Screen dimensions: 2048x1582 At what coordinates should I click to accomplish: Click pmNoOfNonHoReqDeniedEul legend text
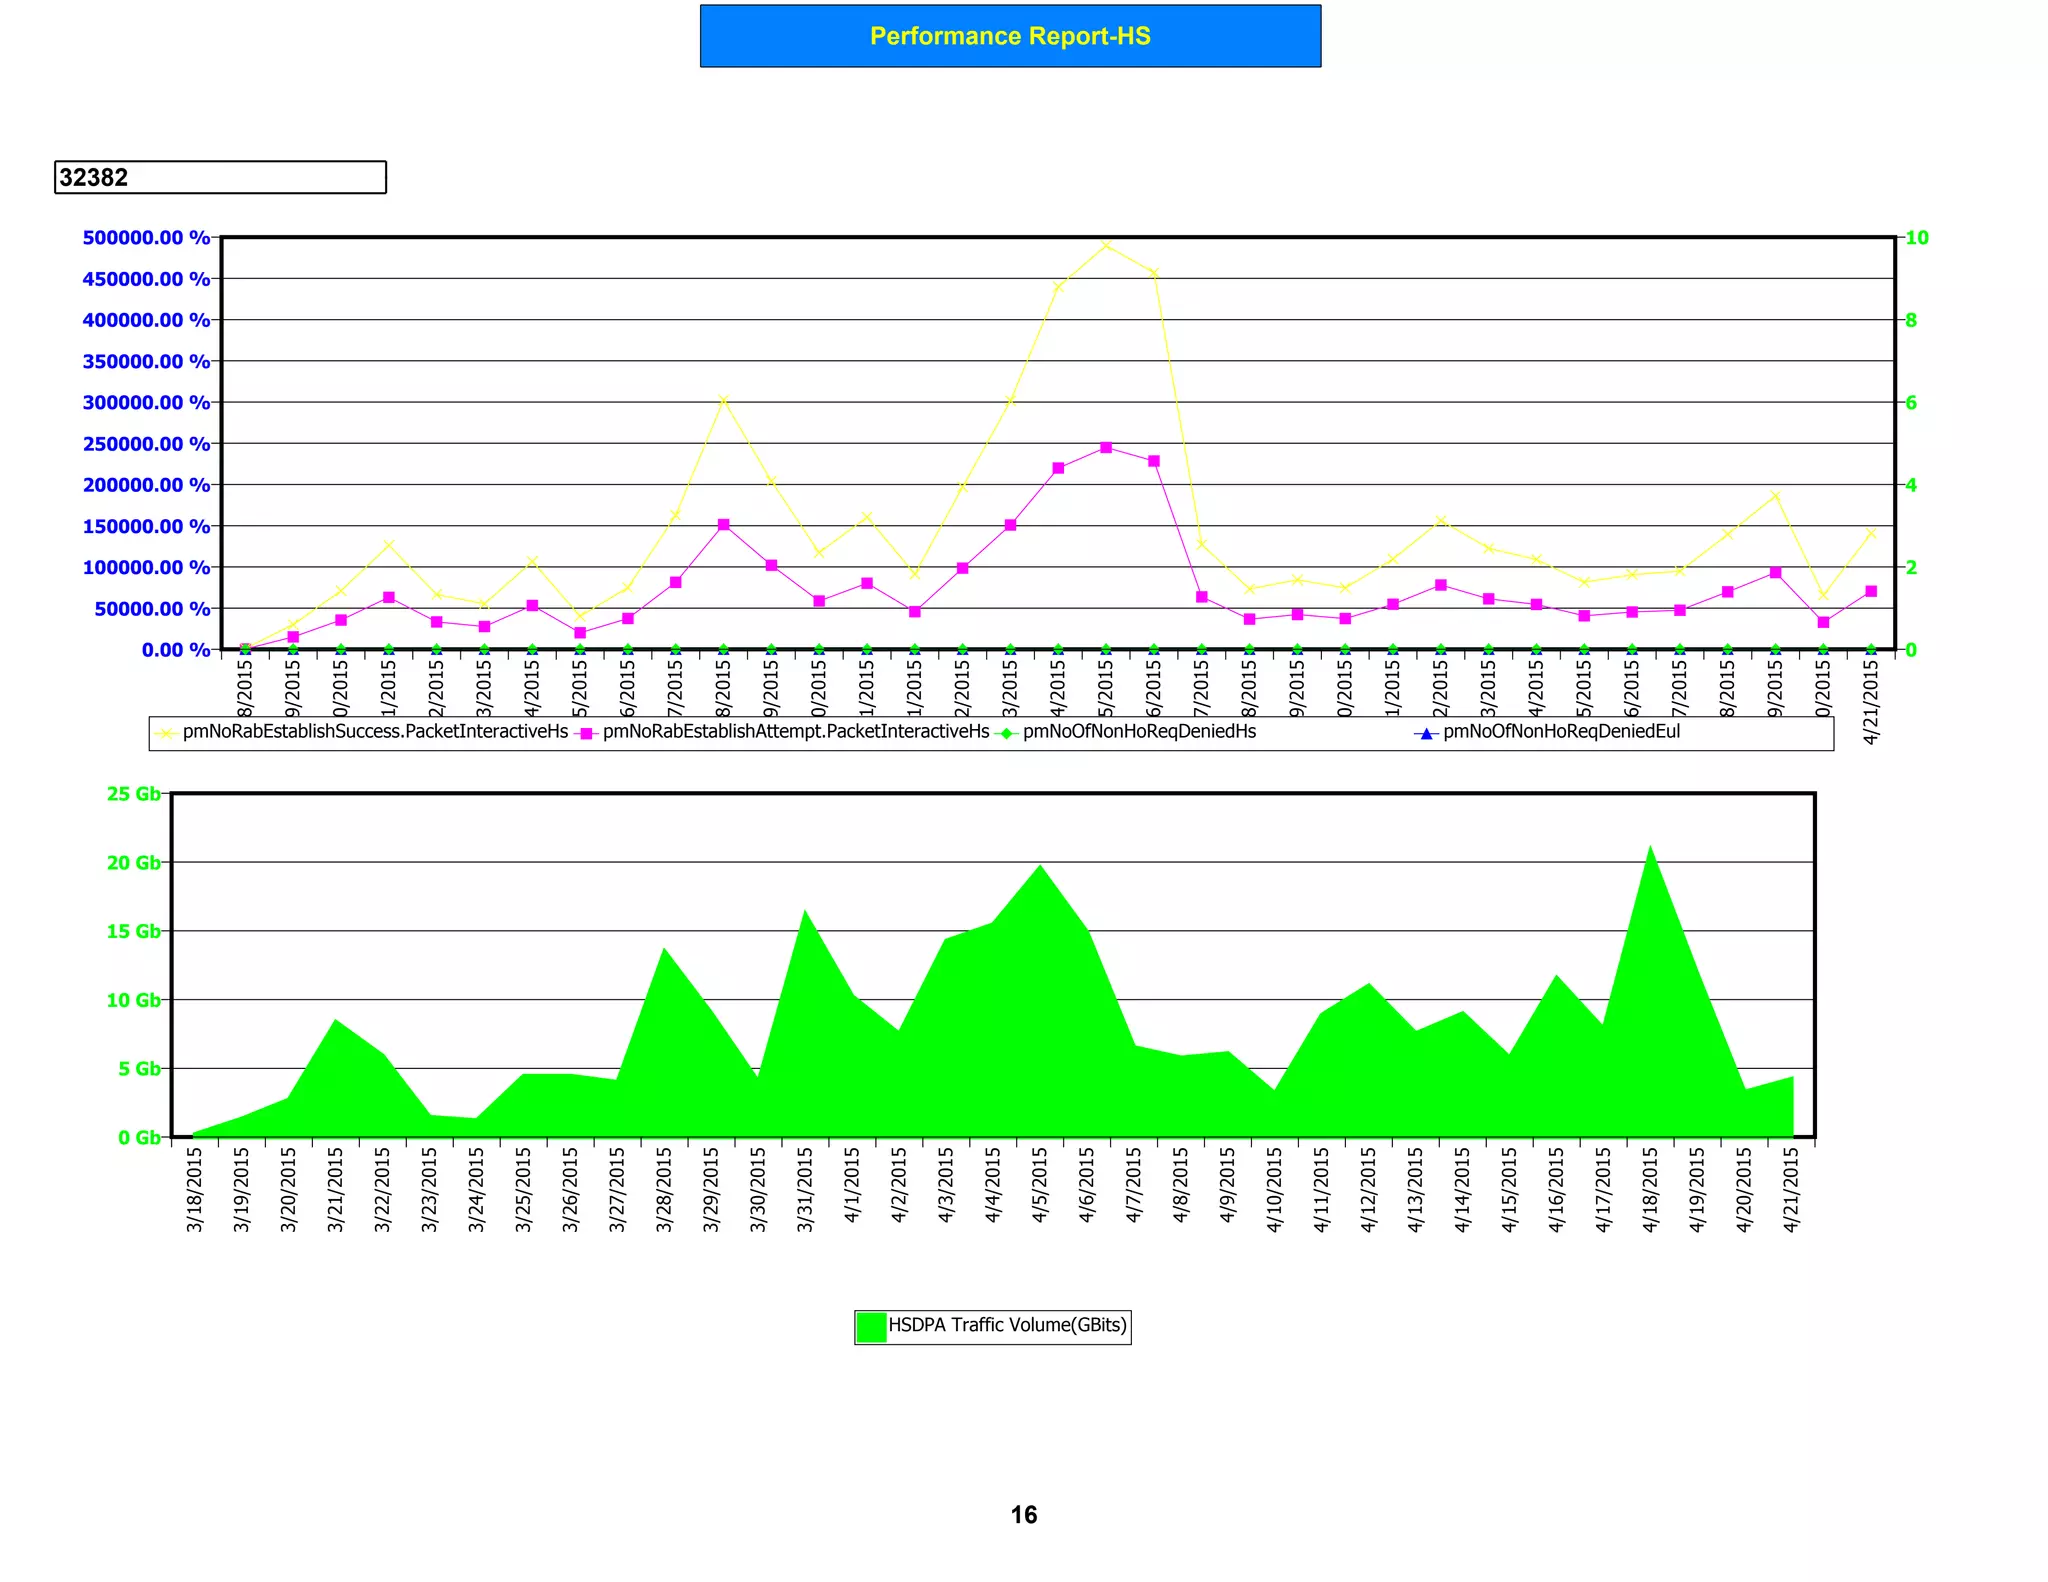point(1561,732)
